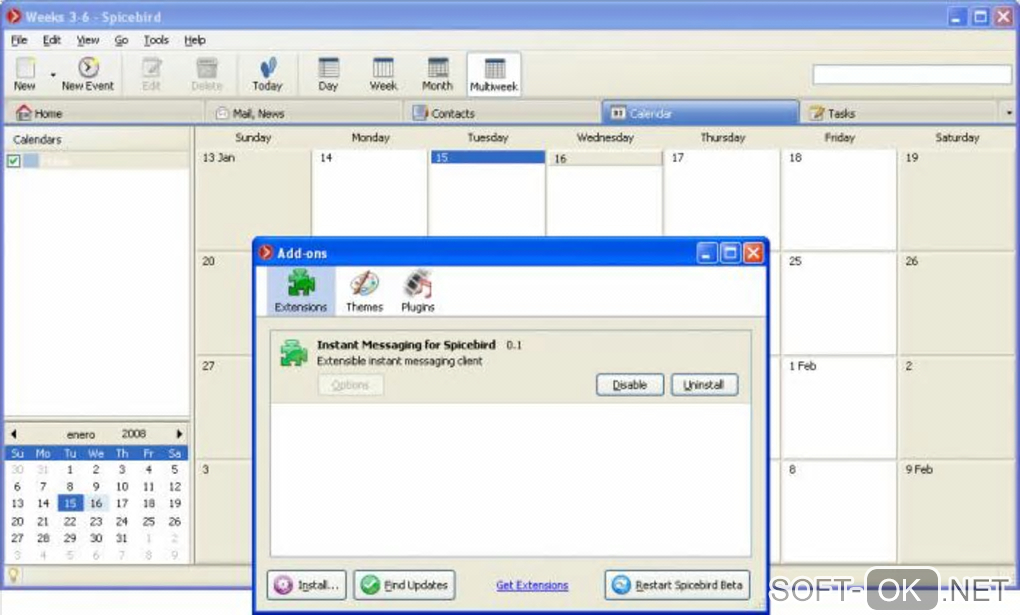
Task: Click the New toolbar icon
Action: [25, 74]
